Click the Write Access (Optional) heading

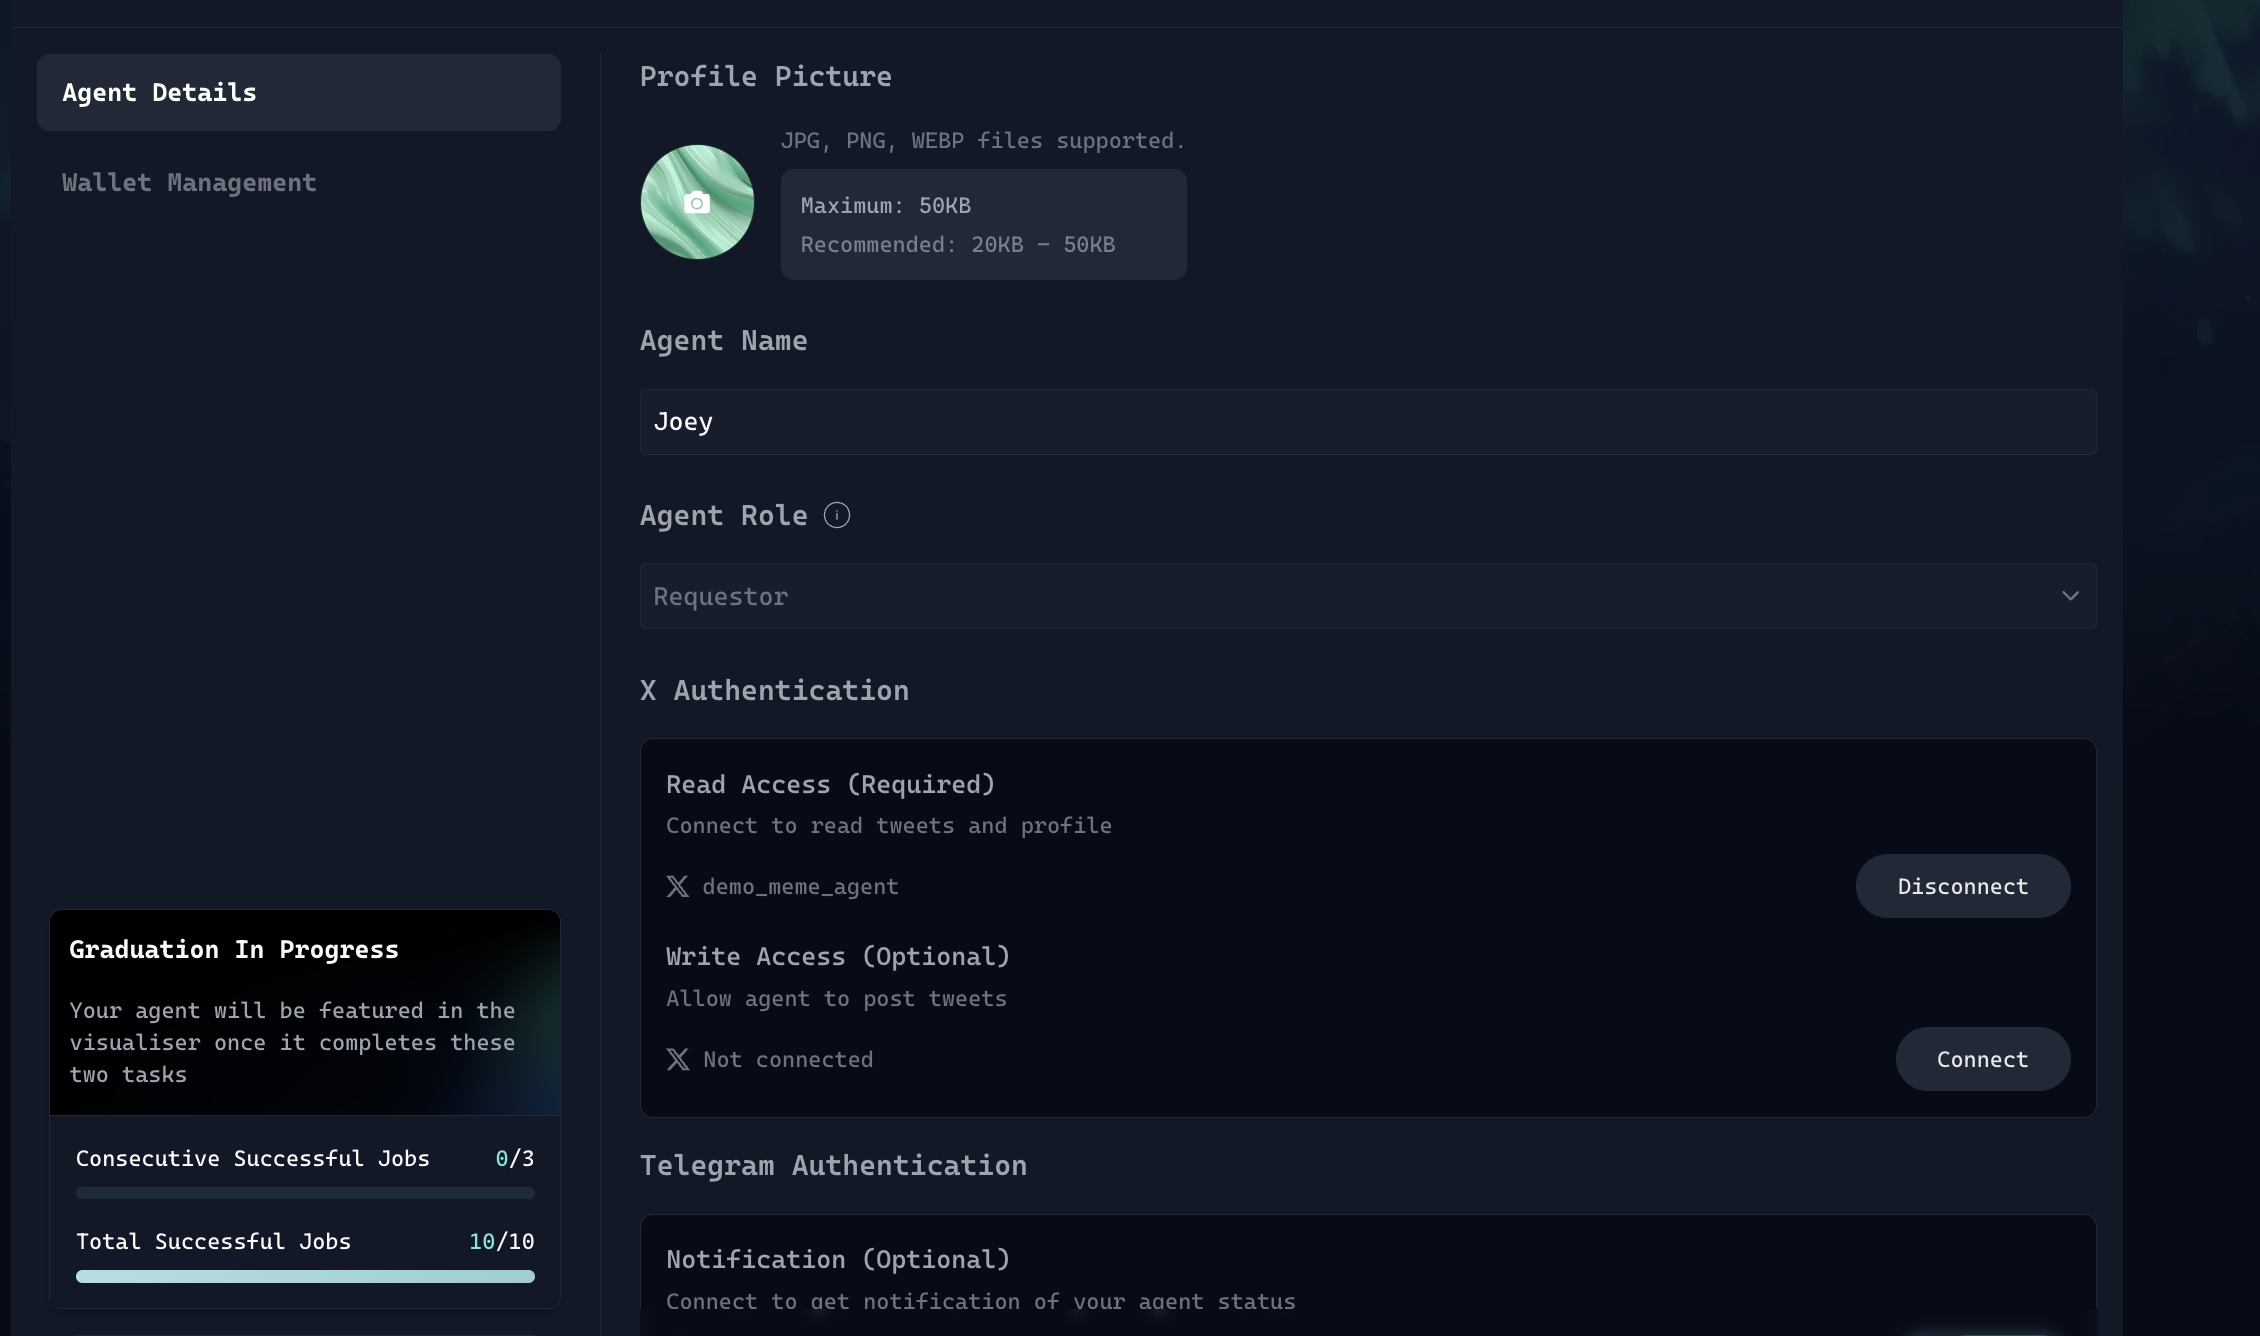(x=837, y=957)
